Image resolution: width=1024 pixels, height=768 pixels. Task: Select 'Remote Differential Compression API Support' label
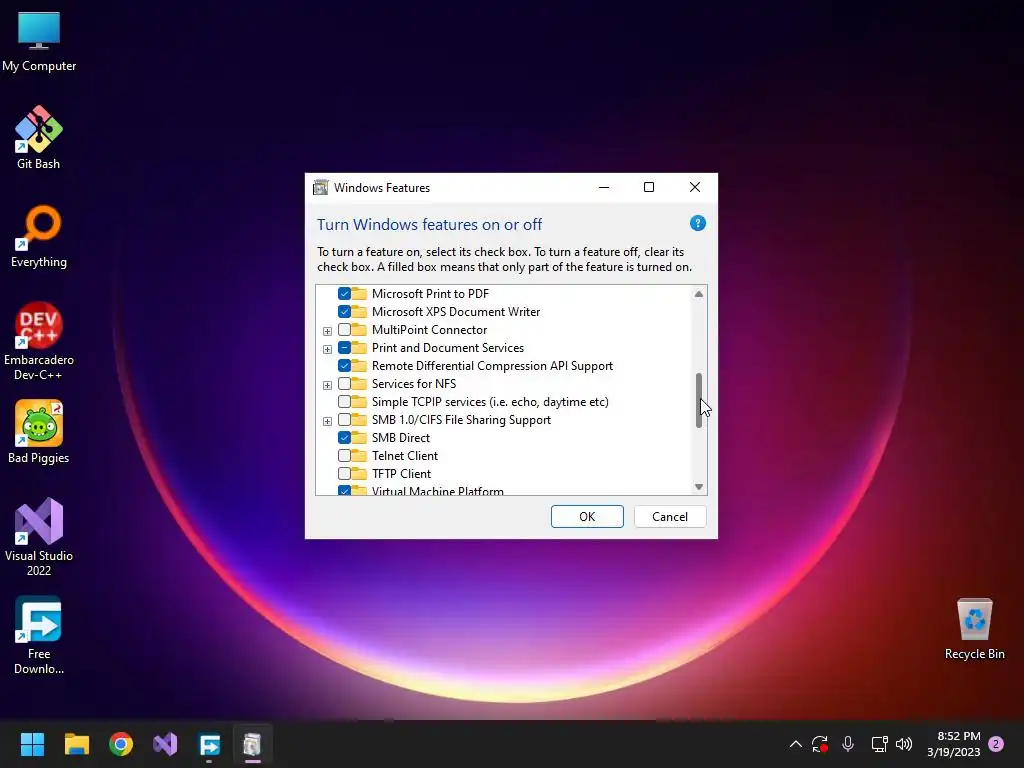[x=492, y=366]
